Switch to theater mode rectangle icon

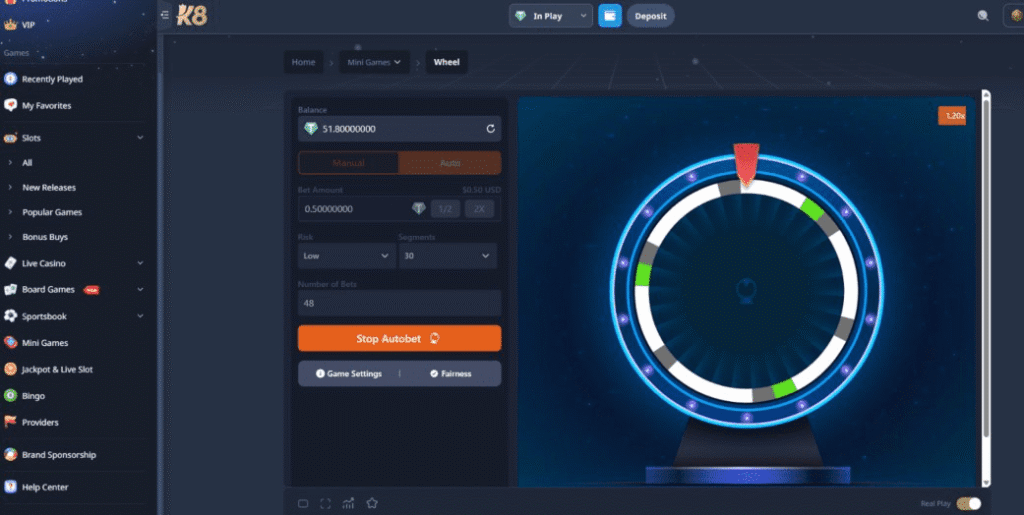coord(303,503)
